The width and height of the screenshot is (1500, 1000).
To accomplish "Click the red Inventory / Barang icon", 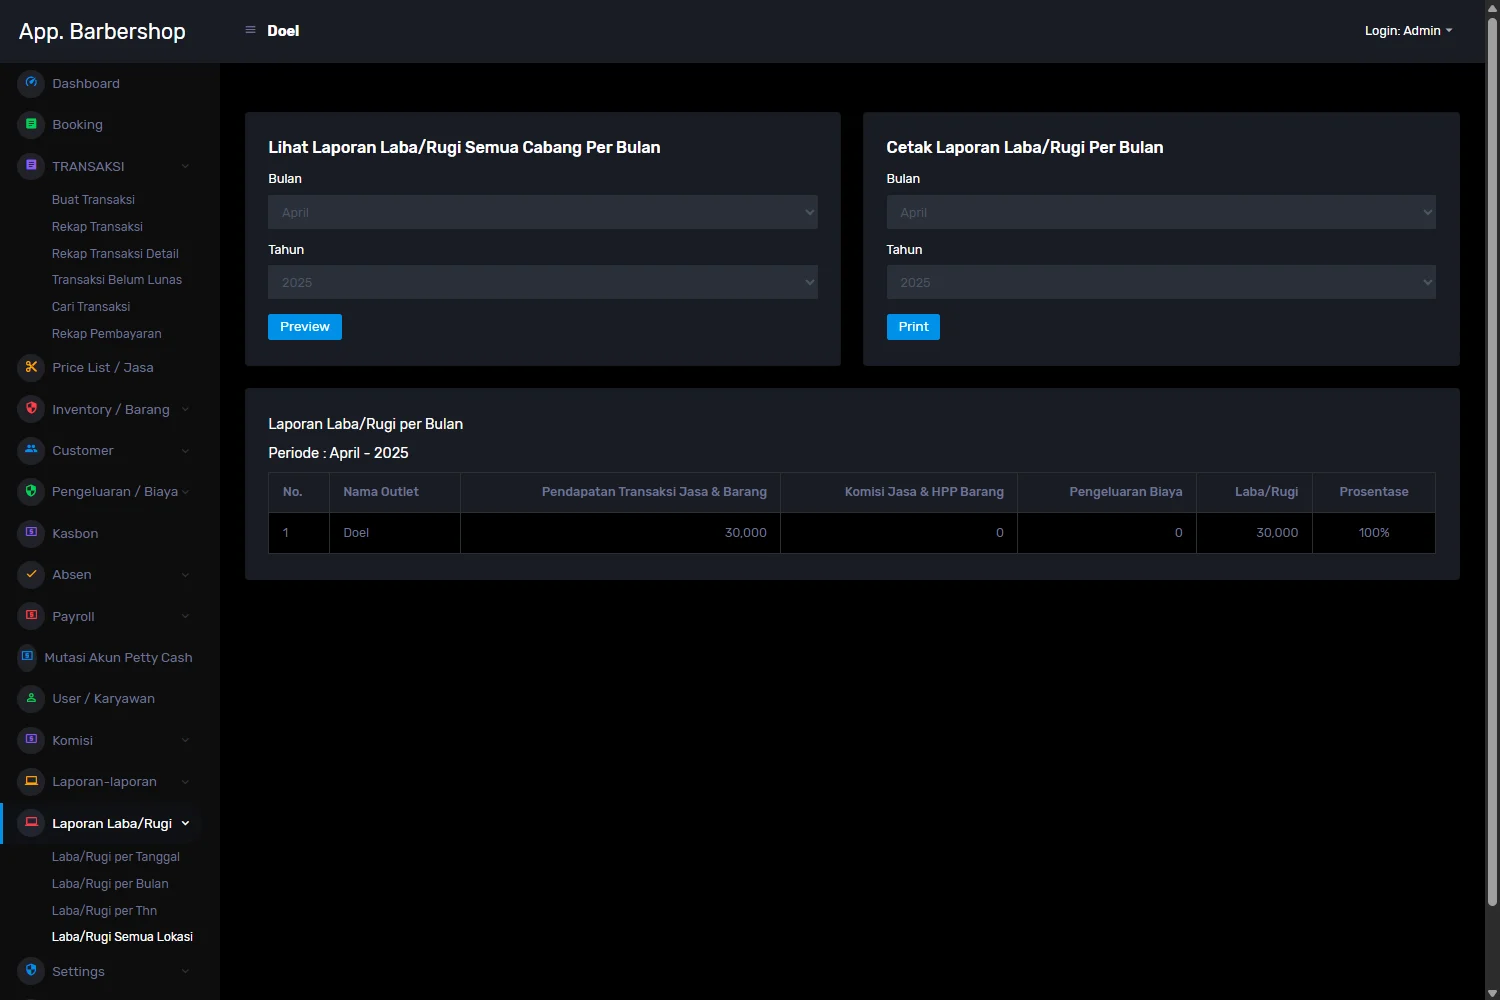I will tap(31, 408).
